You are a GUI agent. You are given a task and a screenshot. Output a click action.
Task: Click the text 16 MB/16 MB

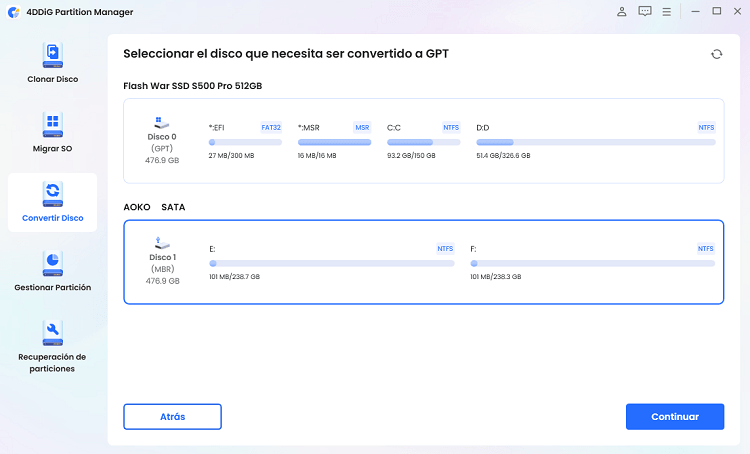317,155
